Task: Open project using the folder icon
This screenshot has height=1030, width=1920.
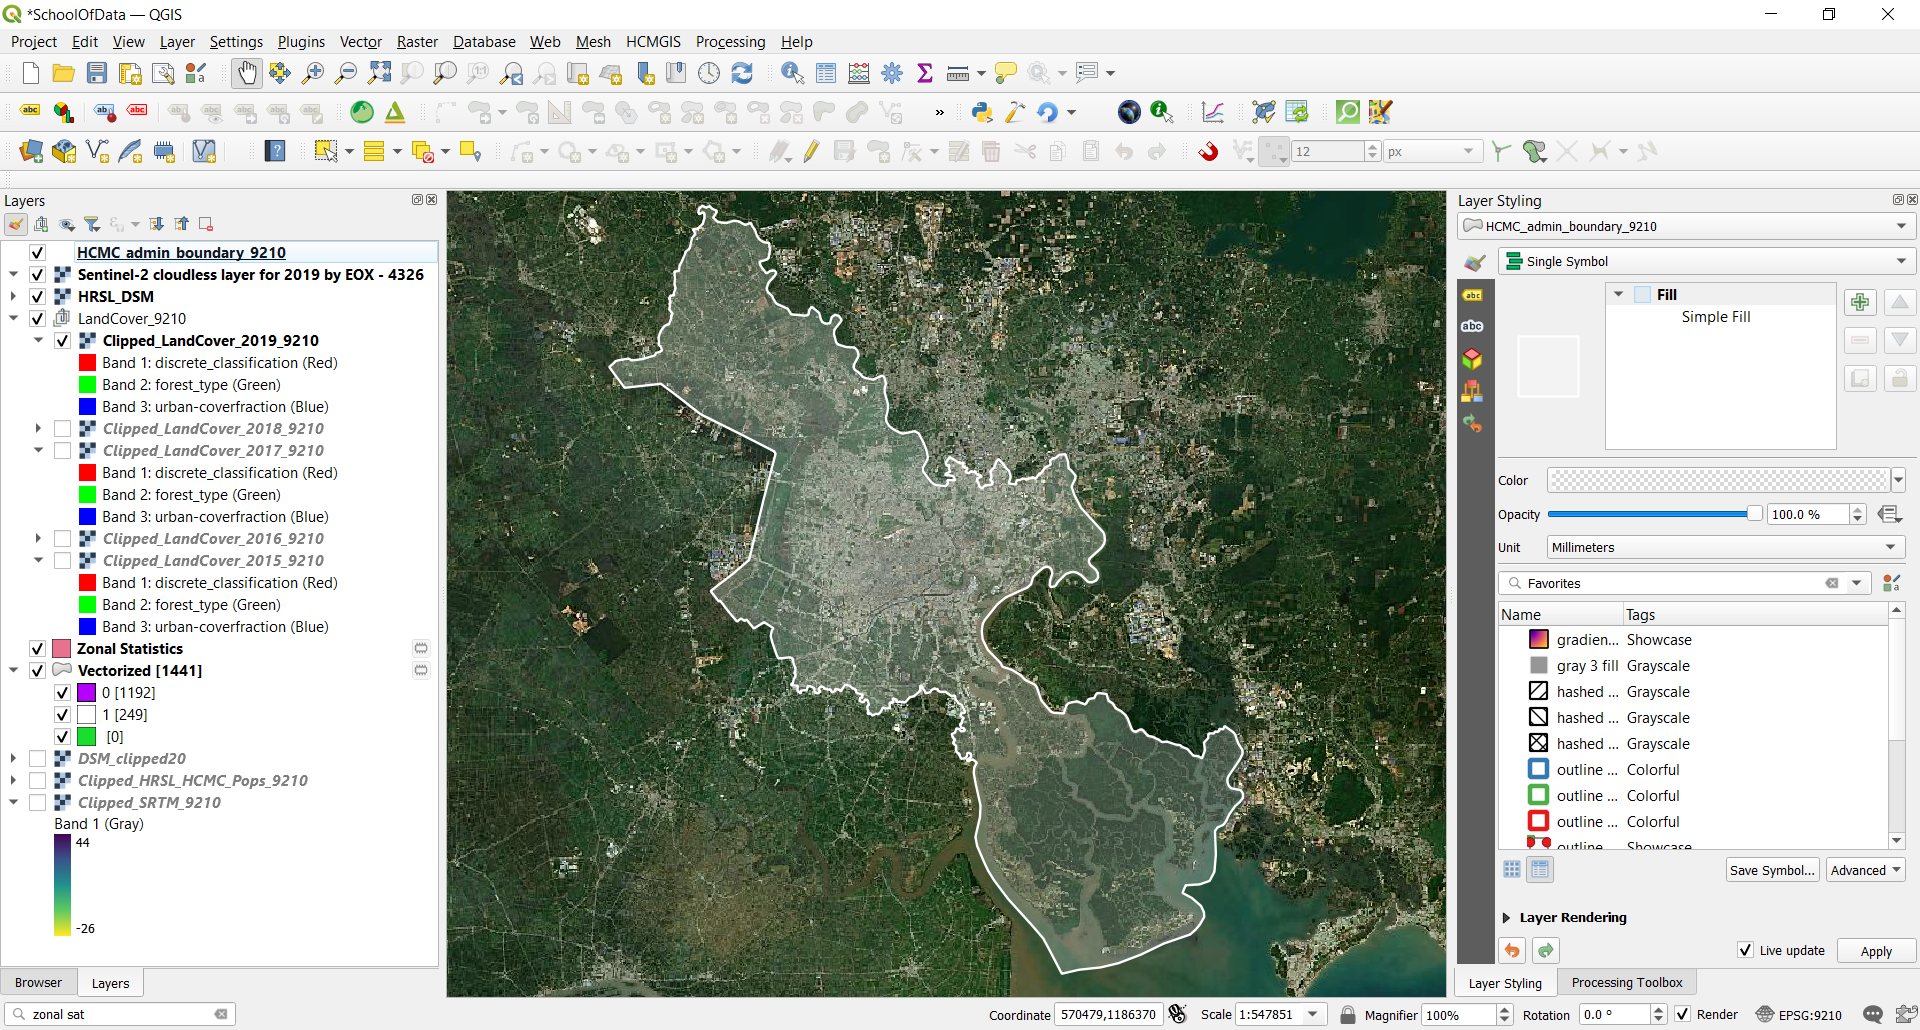Action: pyautogui.click(x=64, y=73)
